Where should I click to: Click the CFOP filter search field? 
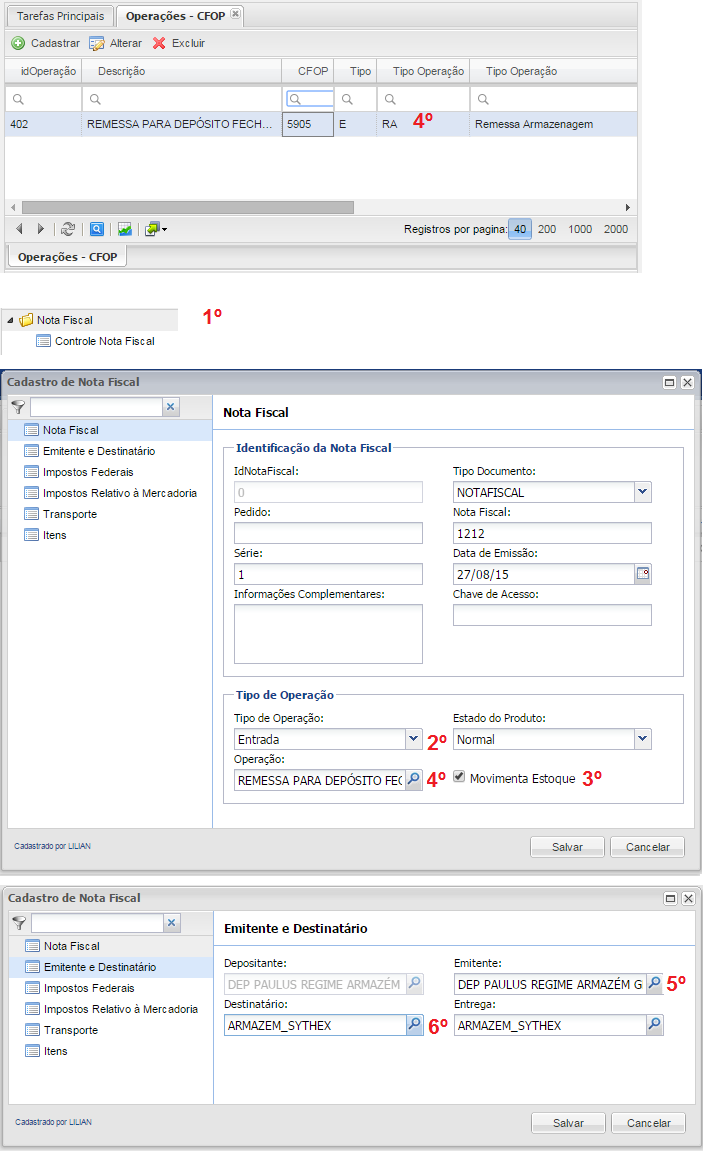[x=308, y=99]
